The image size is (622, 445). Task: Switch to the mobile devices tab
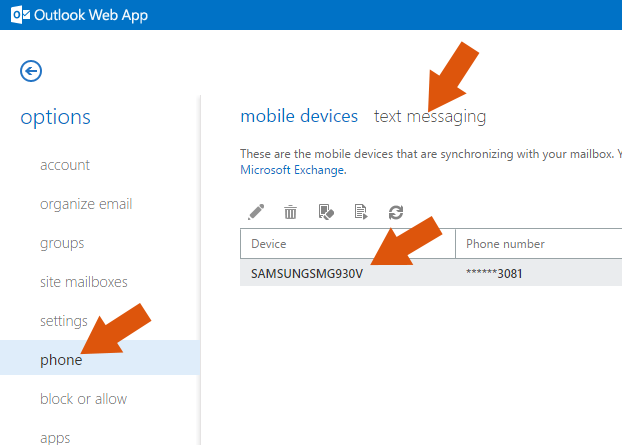coord(299,116)
